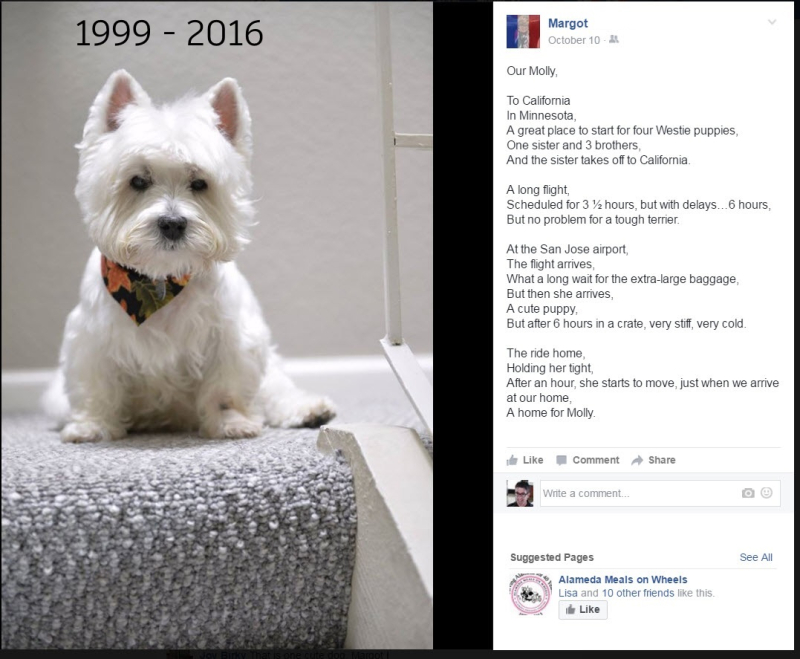800x659 pixels.
Task: Open the emoji picker smiley icon
Action: (766, 493)
